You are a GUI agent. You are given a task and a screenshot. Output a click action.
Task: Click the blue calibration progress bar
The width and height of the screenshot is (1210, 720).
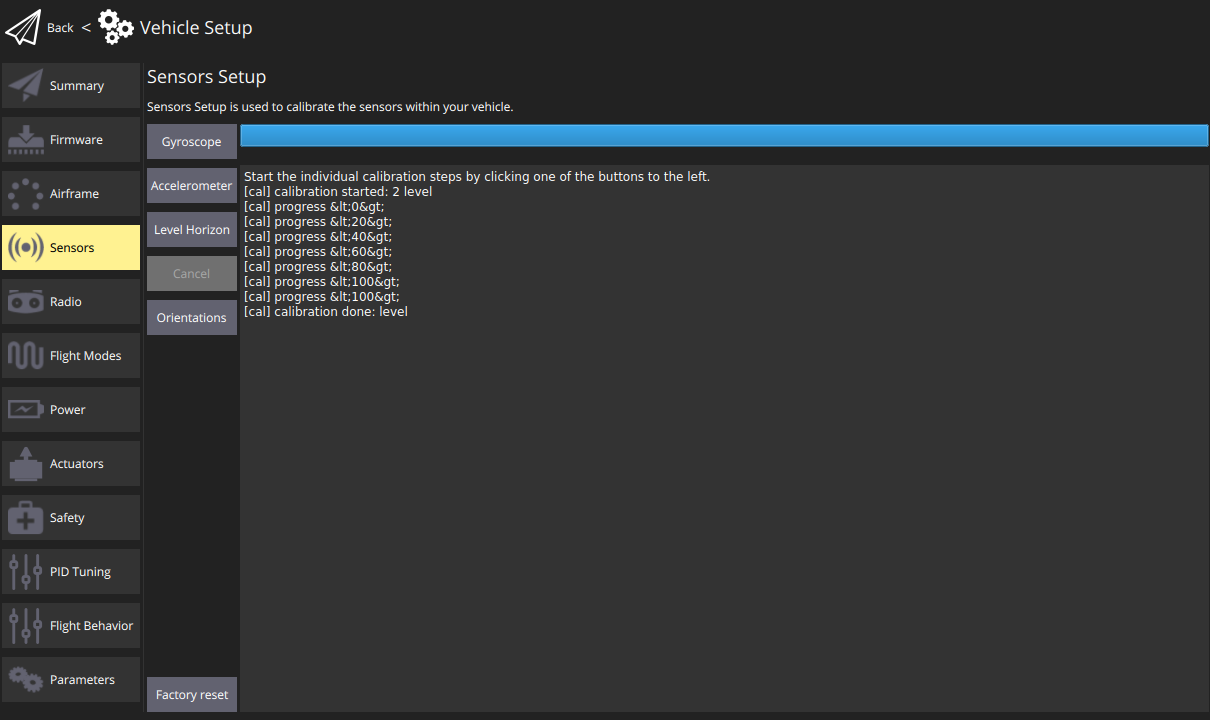coord(724,136)
